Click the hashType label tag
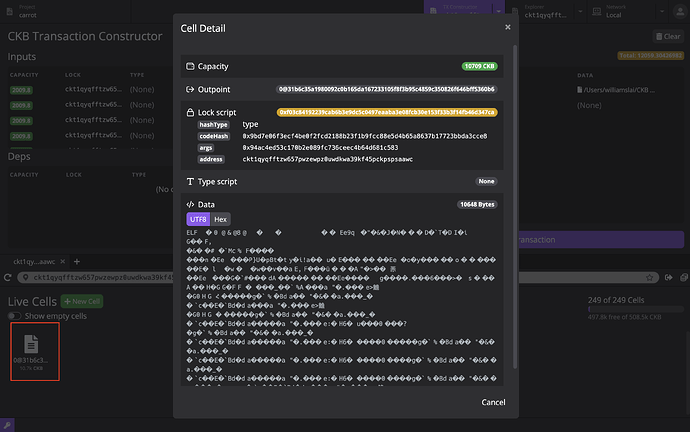This screenshot has width=690, height=432. (x=213, y=124)
